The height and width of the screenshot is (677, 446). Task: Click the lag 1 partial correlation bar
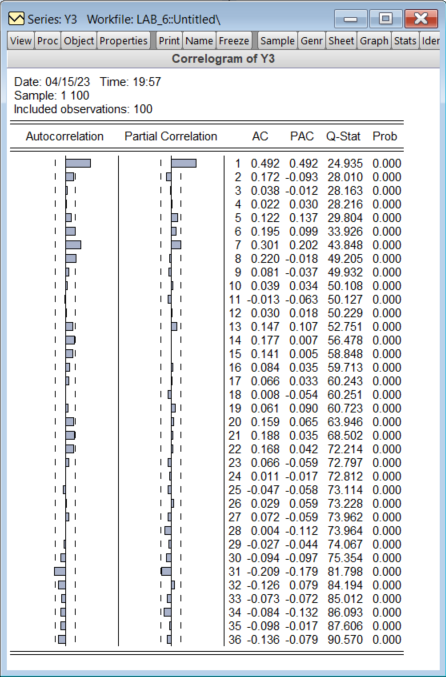[x=184, y=163]
